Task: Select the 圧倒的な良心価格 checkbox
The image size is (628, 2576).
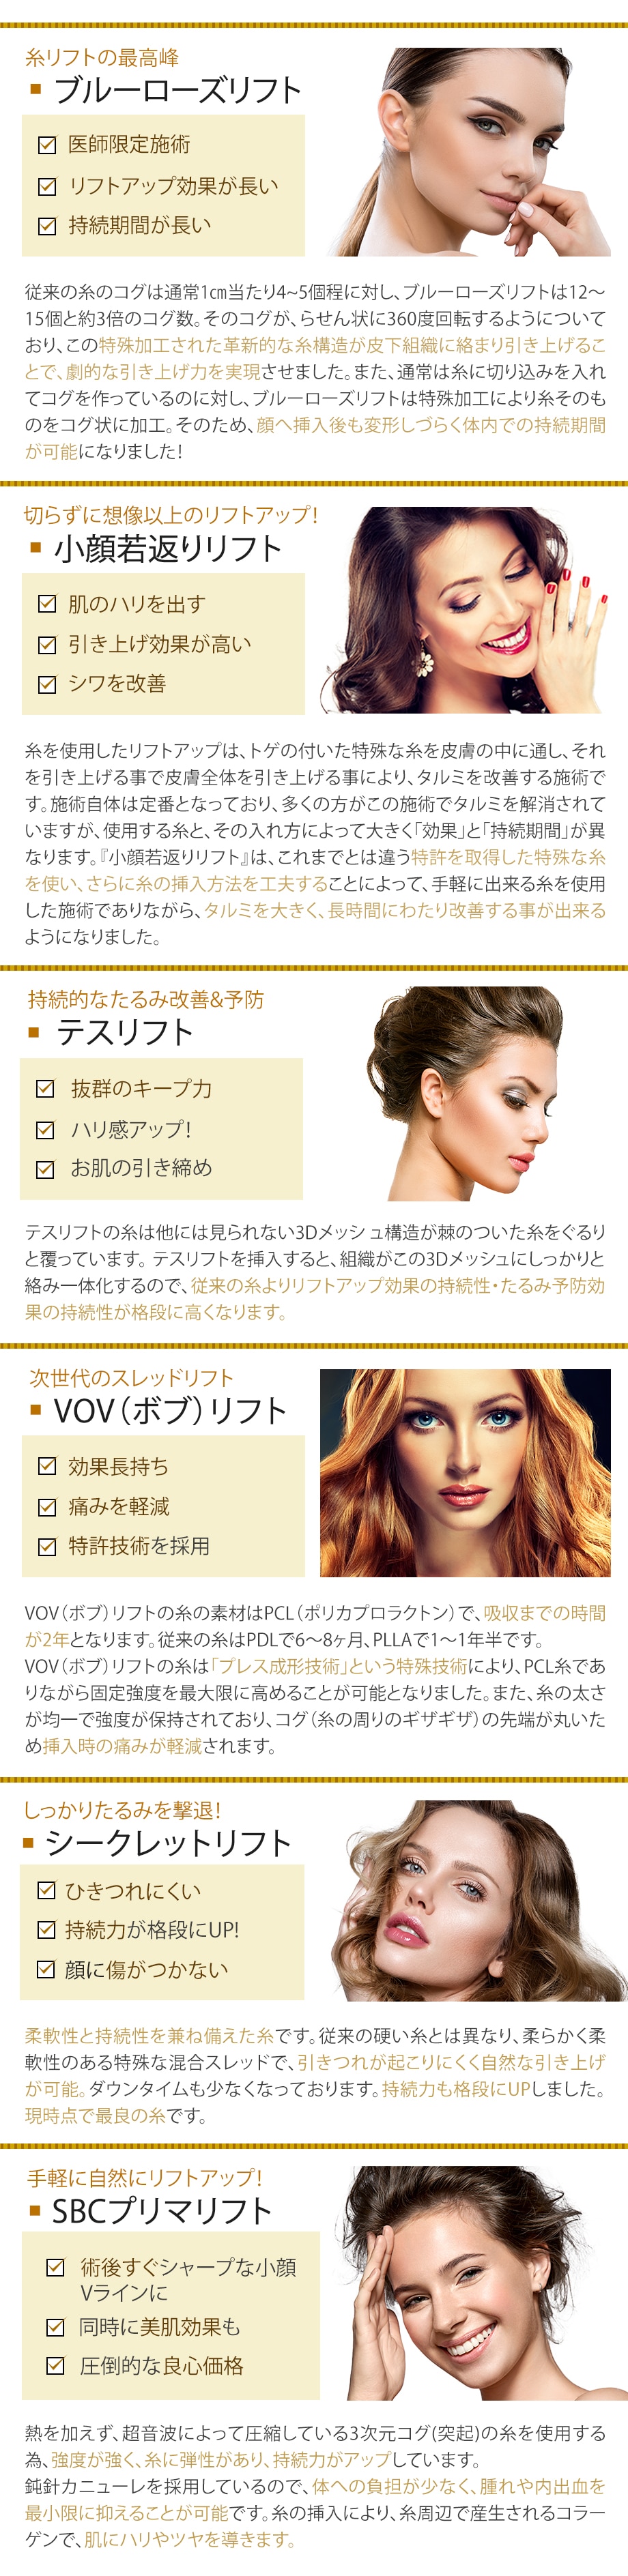Action: (x=56, y=2365)
